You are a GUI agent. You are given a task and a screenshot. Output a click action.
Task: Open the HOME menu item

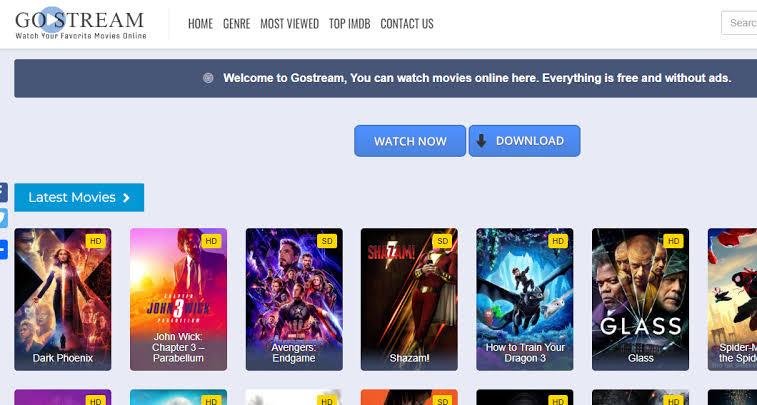(x=200, y=24)
